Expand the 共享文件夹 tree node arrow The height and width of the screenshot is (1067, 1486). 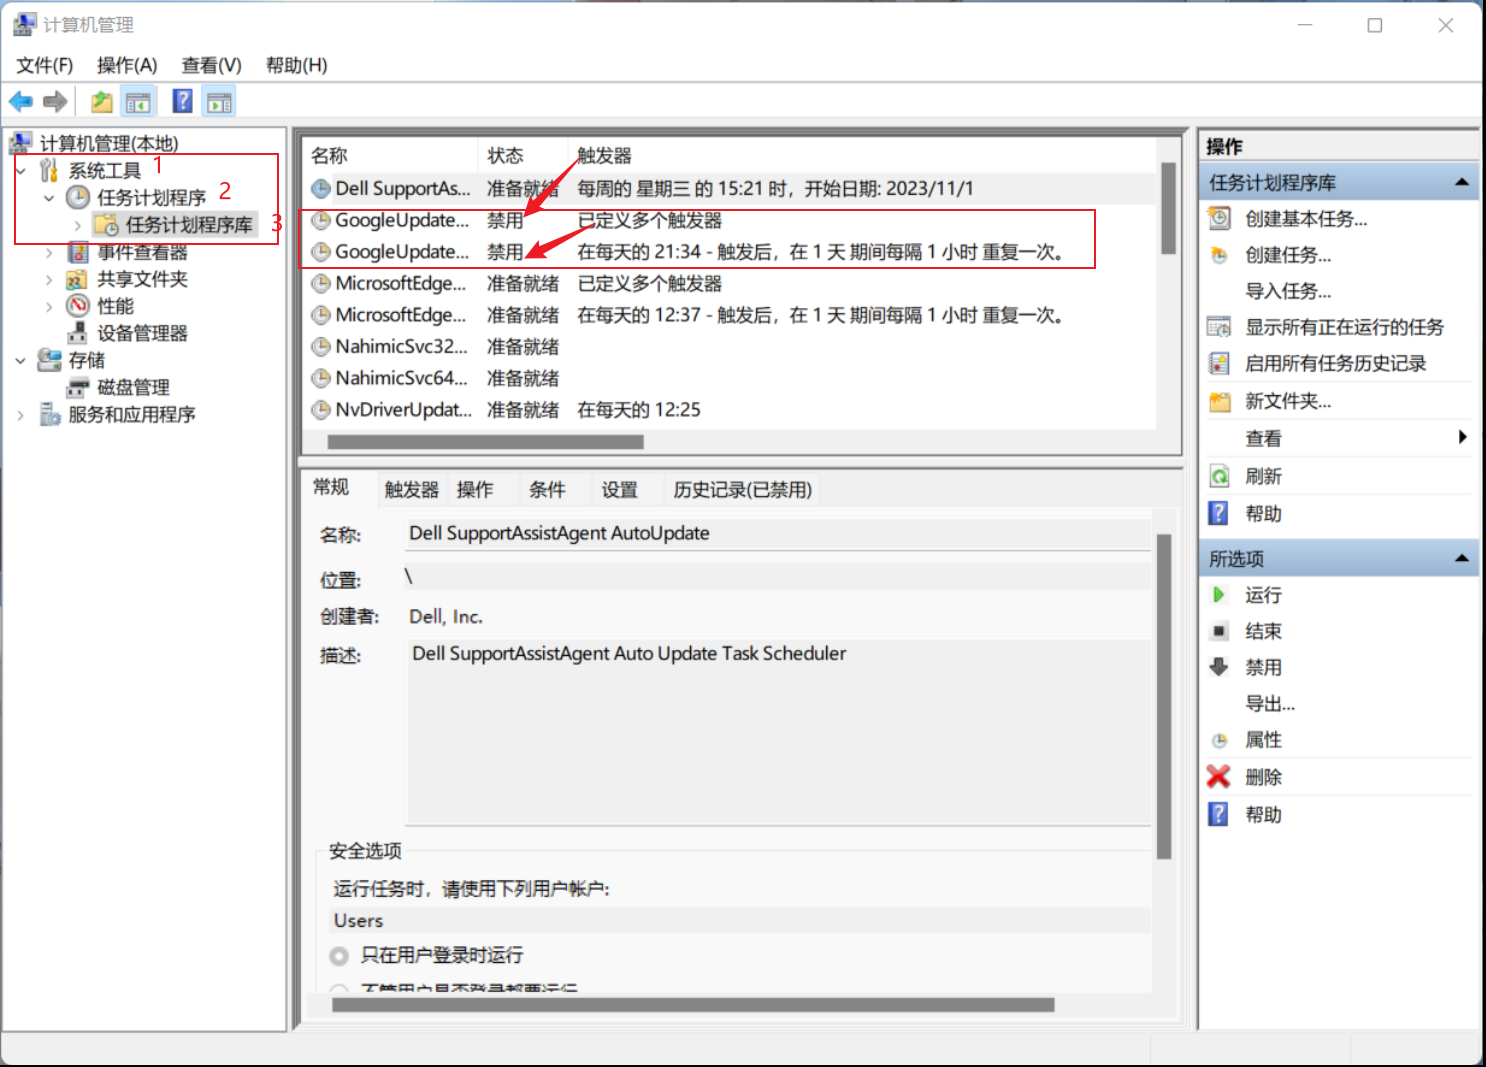[49, 279]
